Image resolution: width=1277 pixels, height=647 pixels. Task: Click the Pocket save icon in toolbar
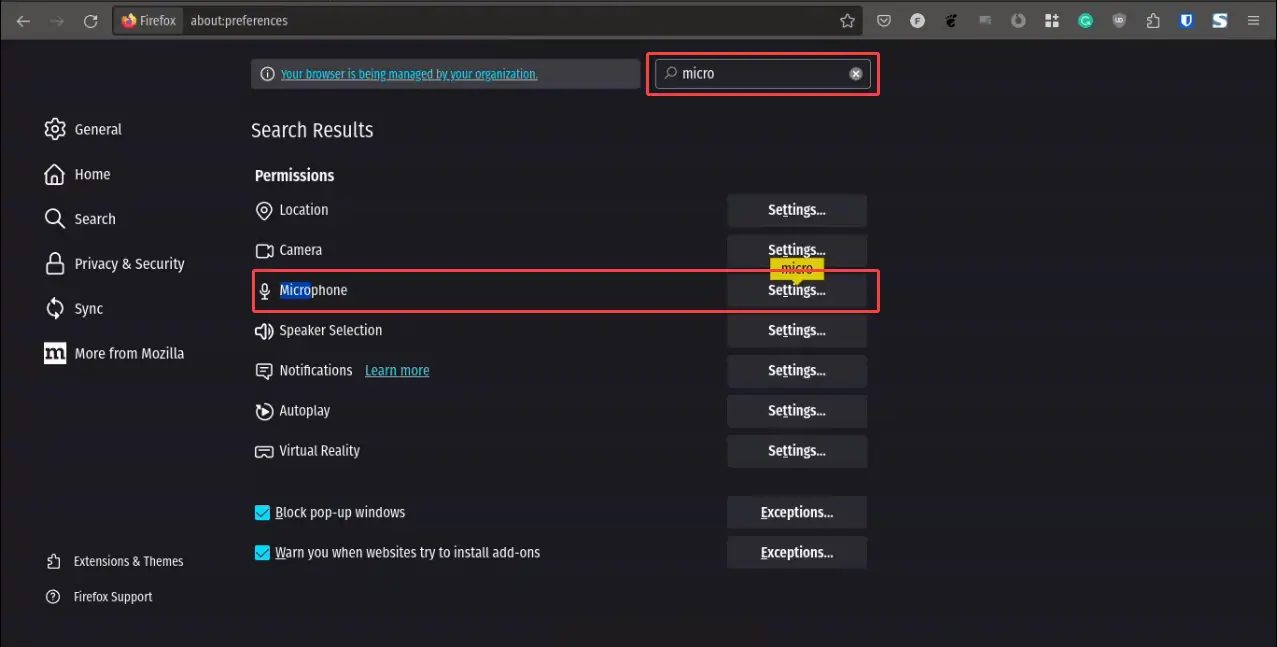coord(884,20)
